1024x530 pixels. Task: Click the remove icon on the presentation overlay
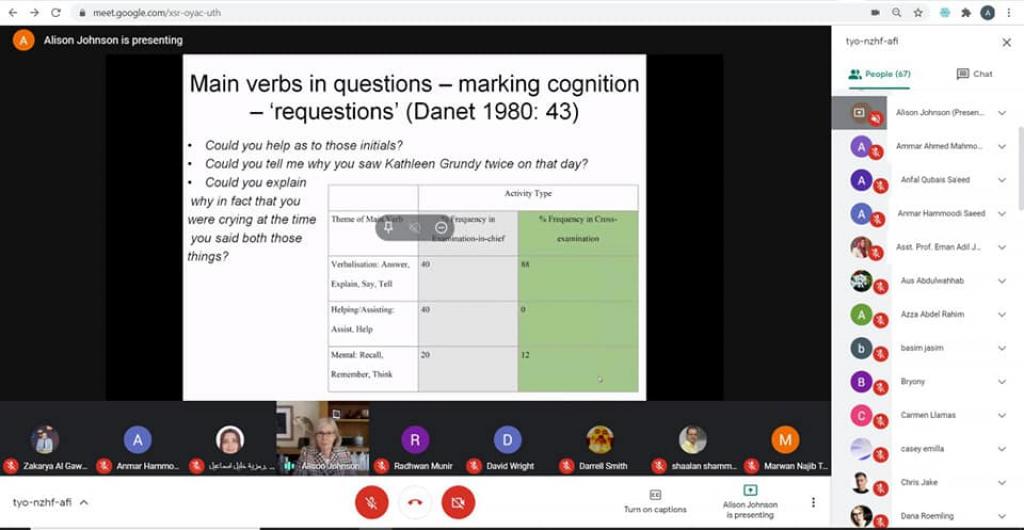(x=441, y=228)
